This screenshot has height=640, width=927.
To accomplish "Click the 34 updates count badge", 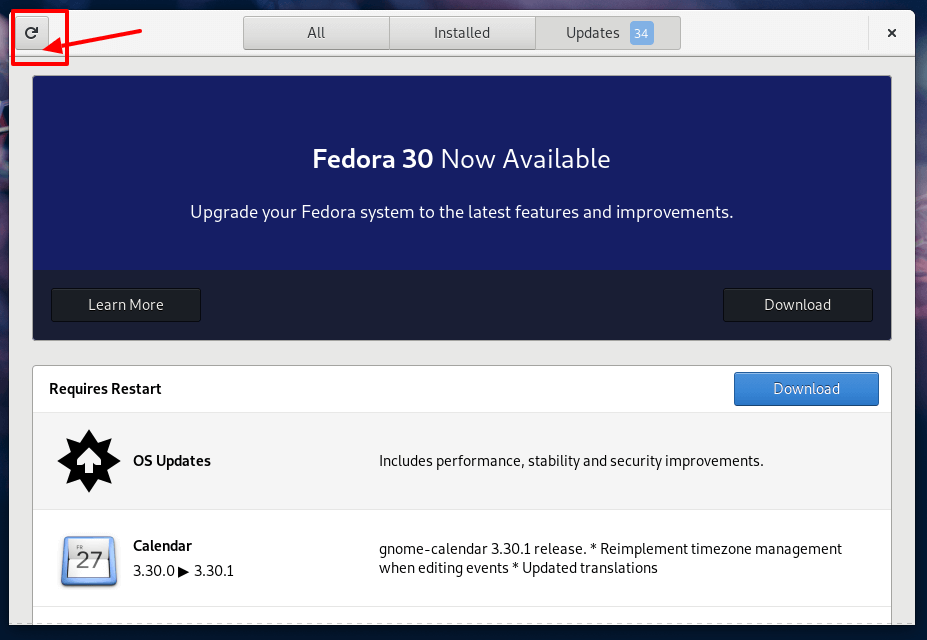I will pos(641,33).
